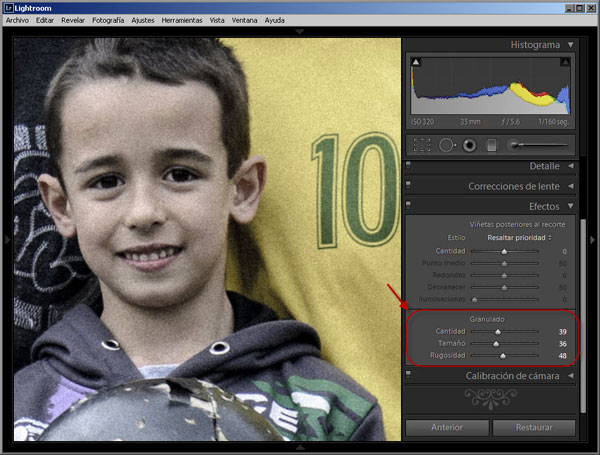This screenshot has width=600, height=455.
Task: Click the Rugosidad value 48
Action: click(x=562, y=356)
